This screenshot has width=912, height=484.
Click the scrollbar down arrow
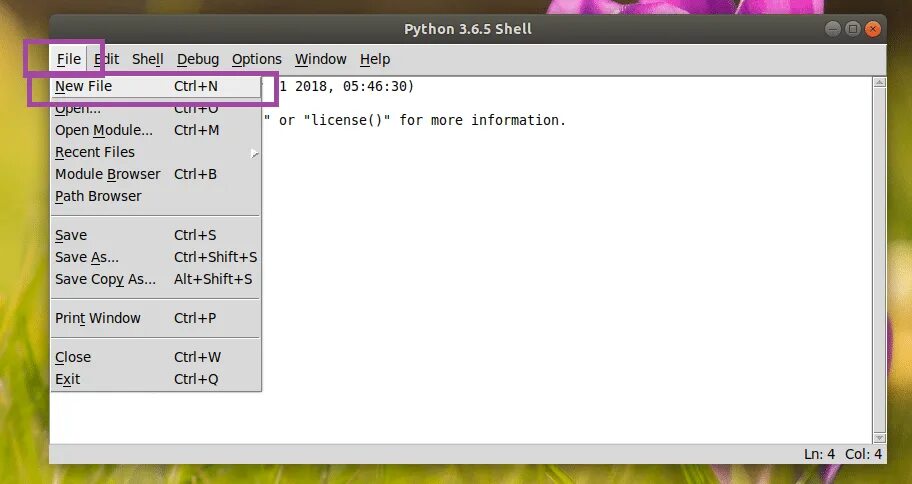click(879, 438)
